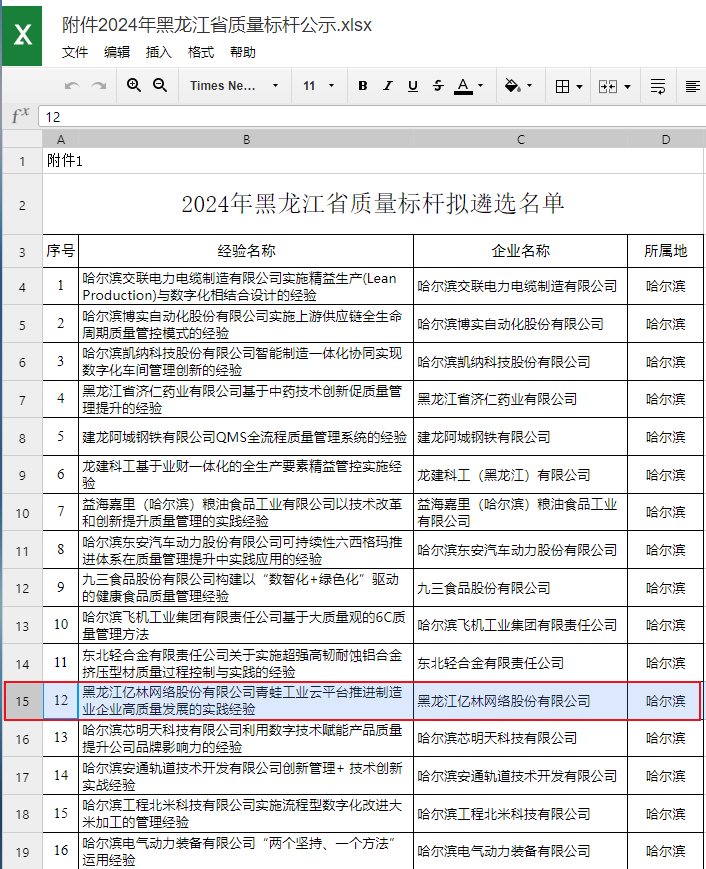Viewport: 706px width, 869px height.
Task: Toggle underline formatting
Action: click(413, 86)
